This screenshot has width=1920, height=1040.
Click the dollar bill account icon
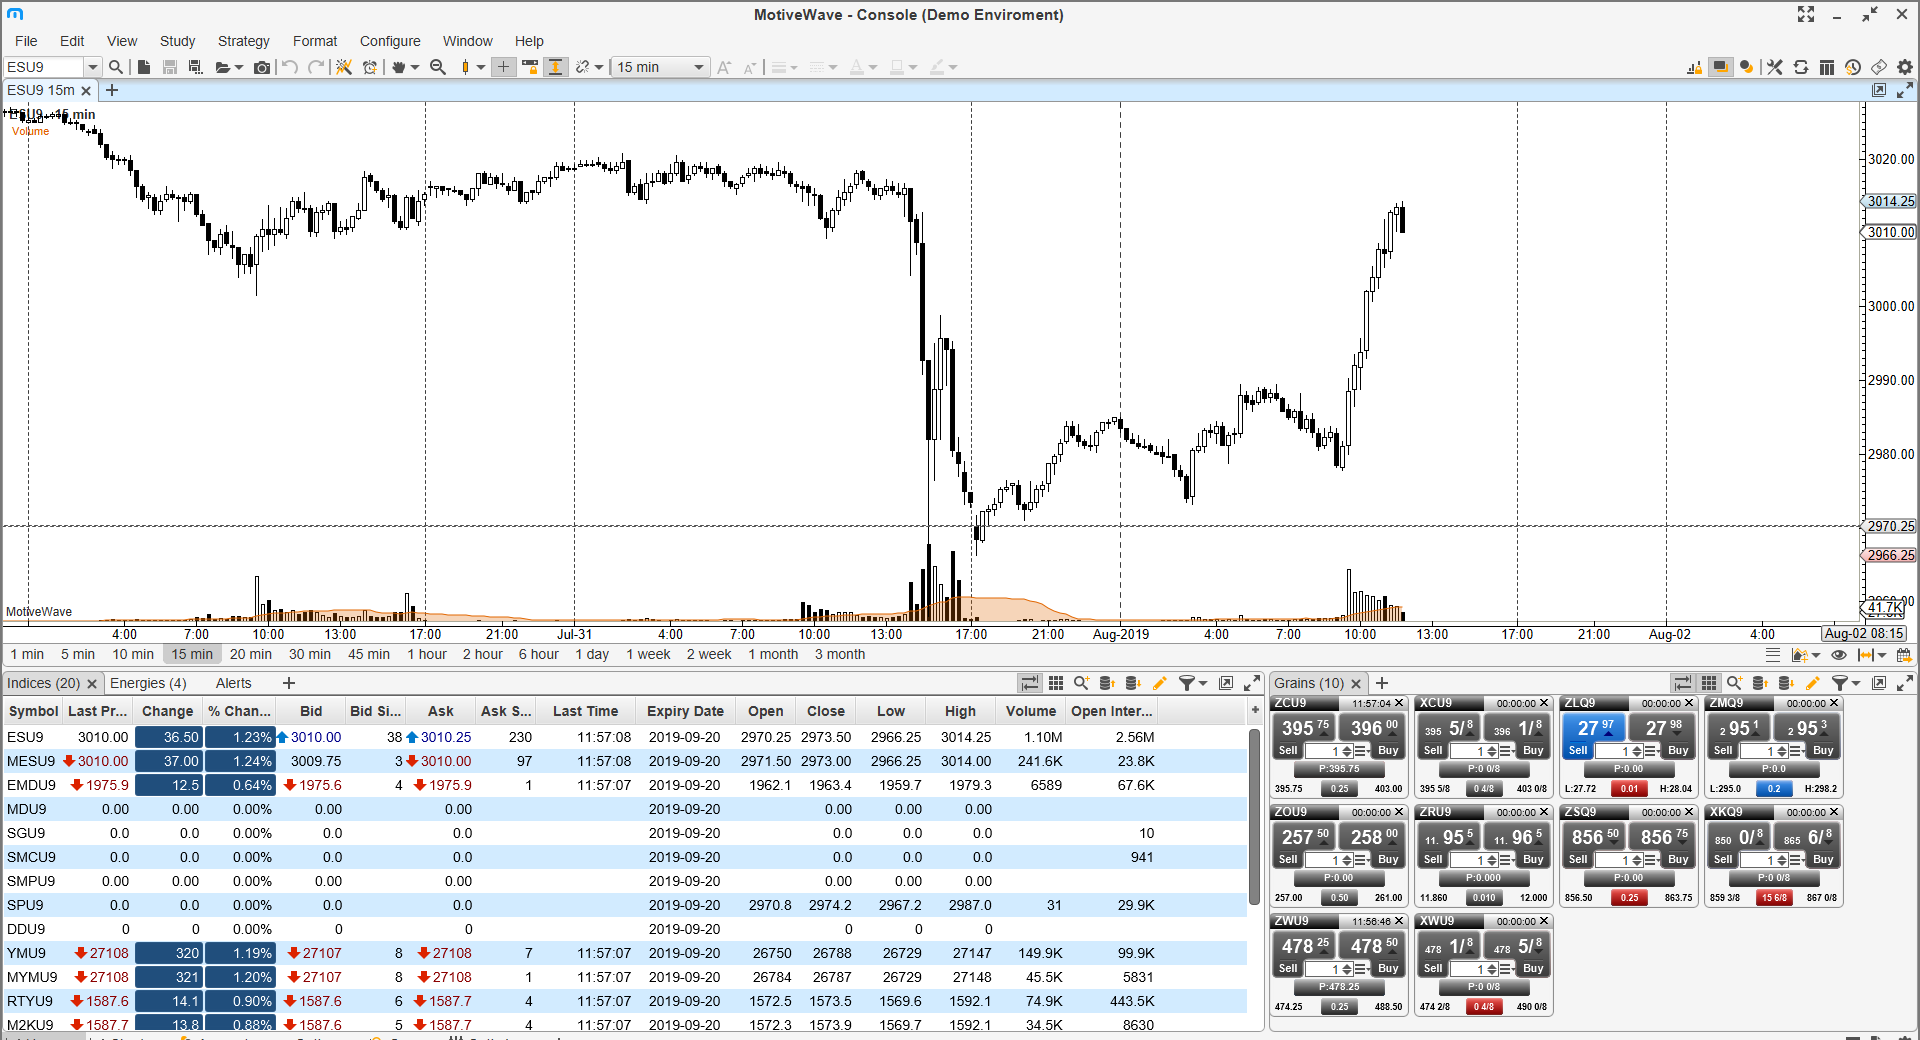coord(1879,67)
